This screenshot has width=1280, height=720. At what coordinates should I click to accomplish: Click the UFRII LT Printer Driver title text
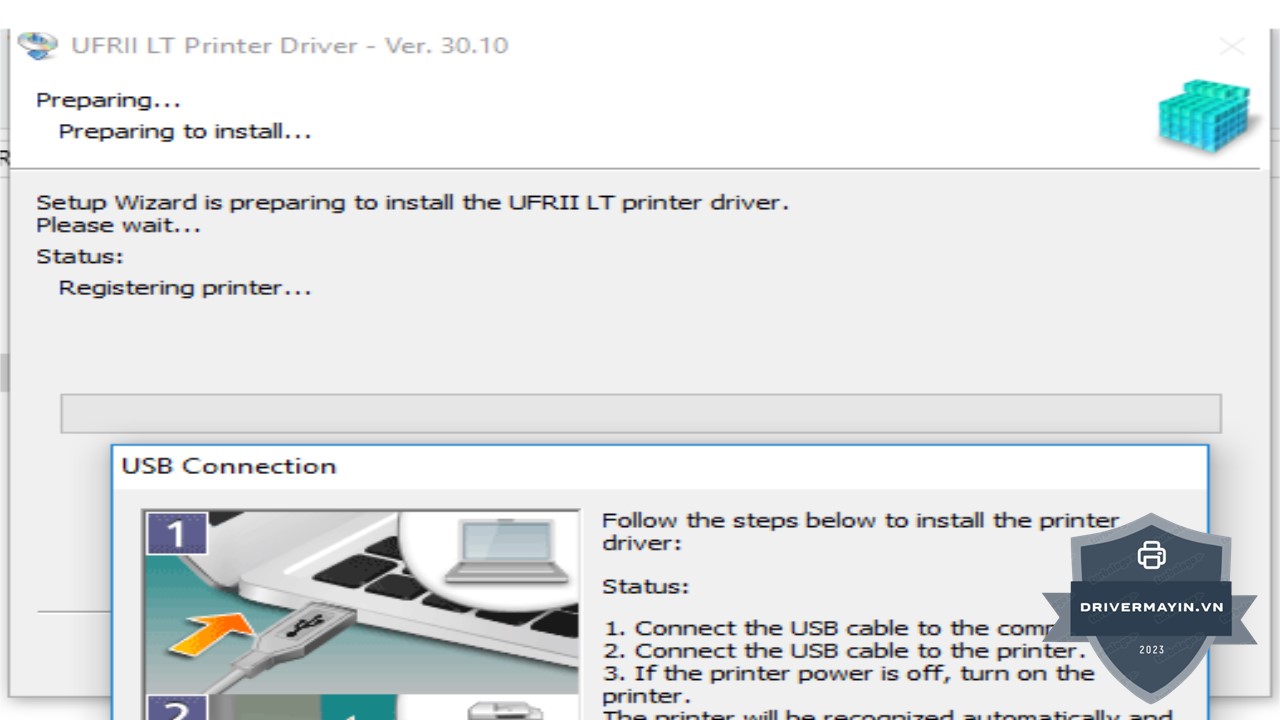[x=290, y=46]
